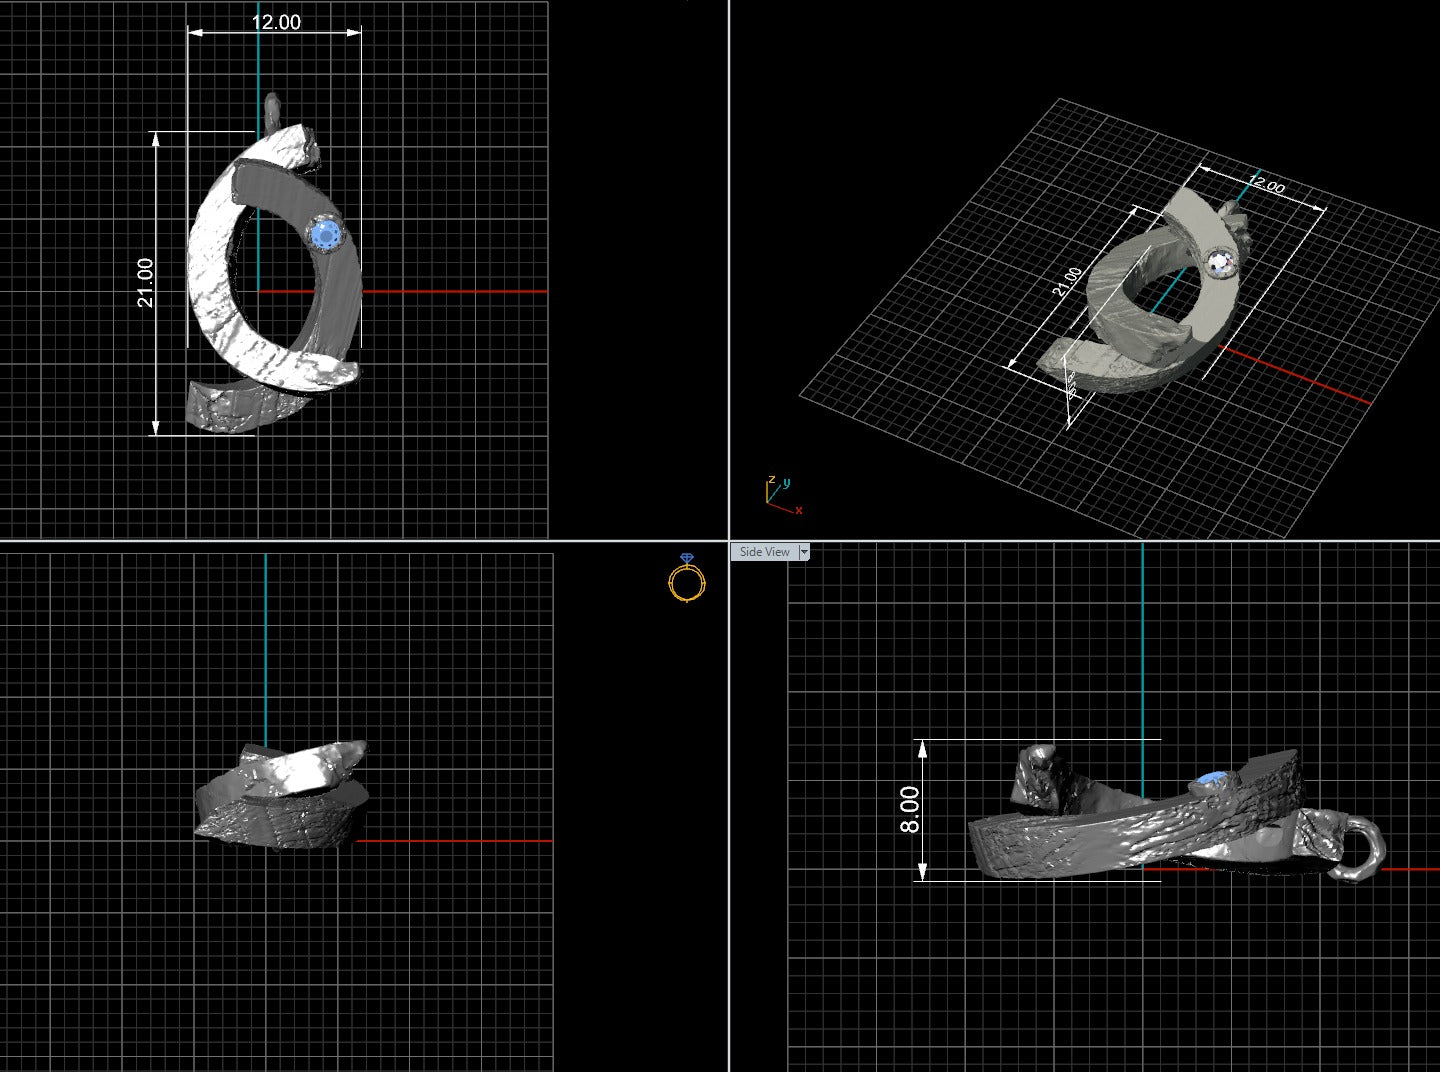Click the blue gem in Side View

1212,780
